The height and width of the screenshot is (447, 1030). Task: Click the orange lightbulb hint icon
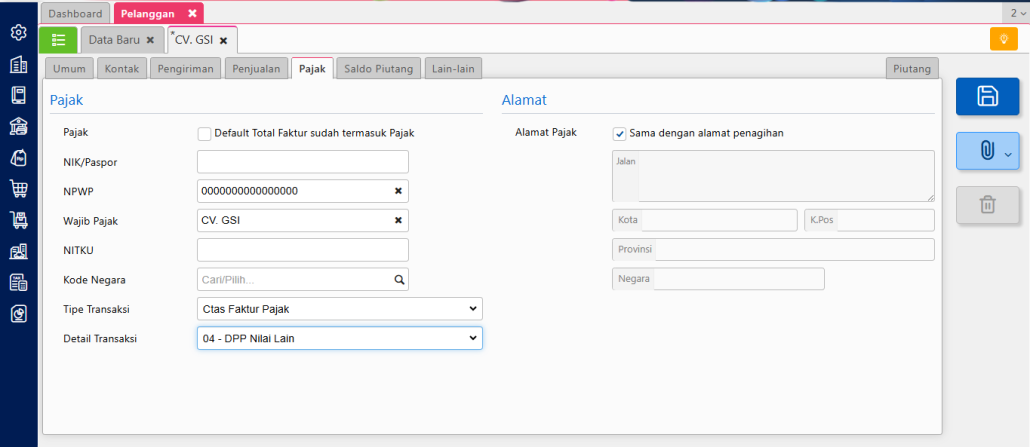pyautogui.click(x=1003, y=39)
